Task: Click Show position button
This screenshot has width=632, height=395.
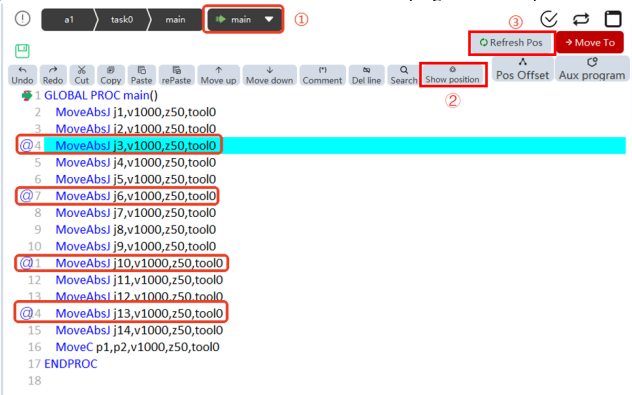Action: click(453, 75)
